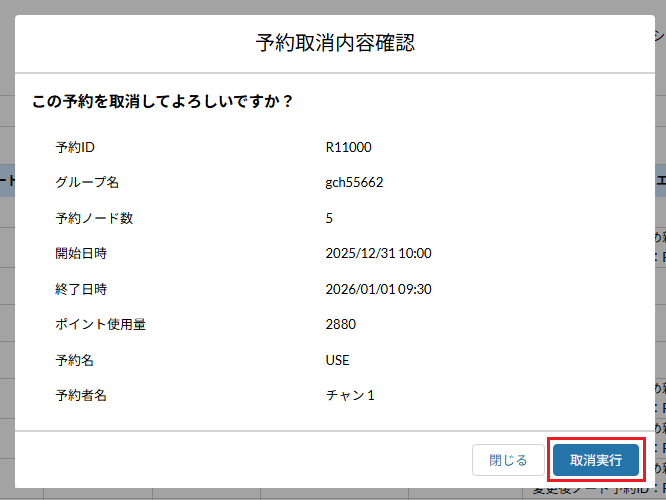Click the reservation name value USE

pos(338,360)
